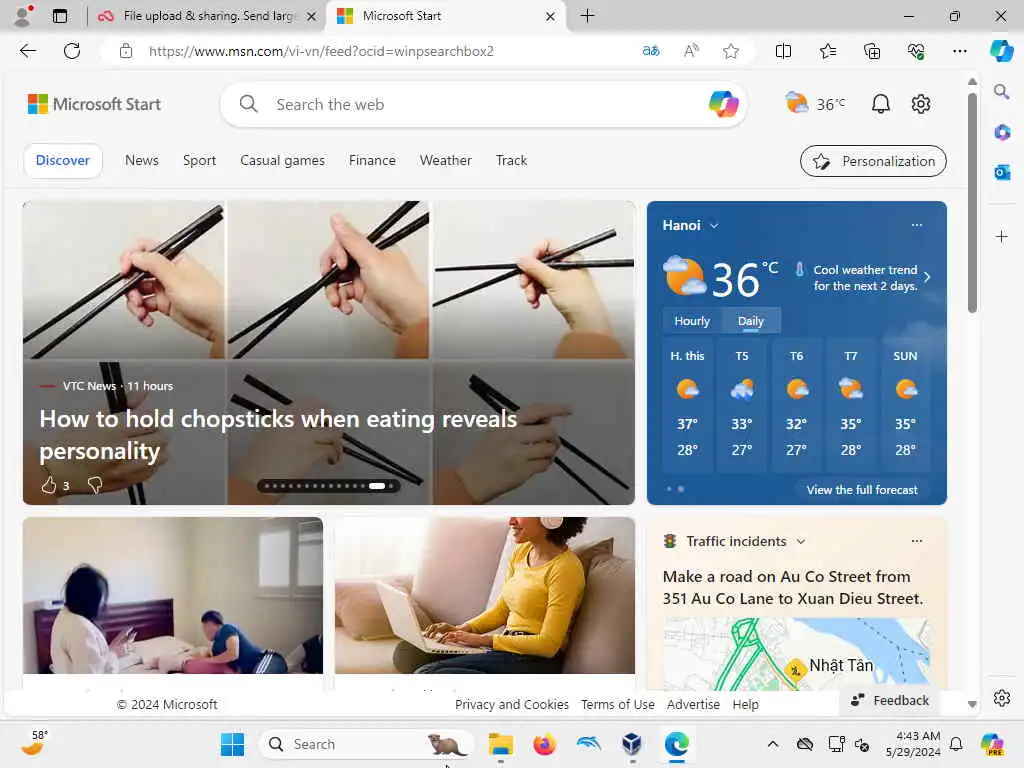Open the translate page icon in address bar
The width and height of the screenshot is (1024, 768).
click(650, 51)
